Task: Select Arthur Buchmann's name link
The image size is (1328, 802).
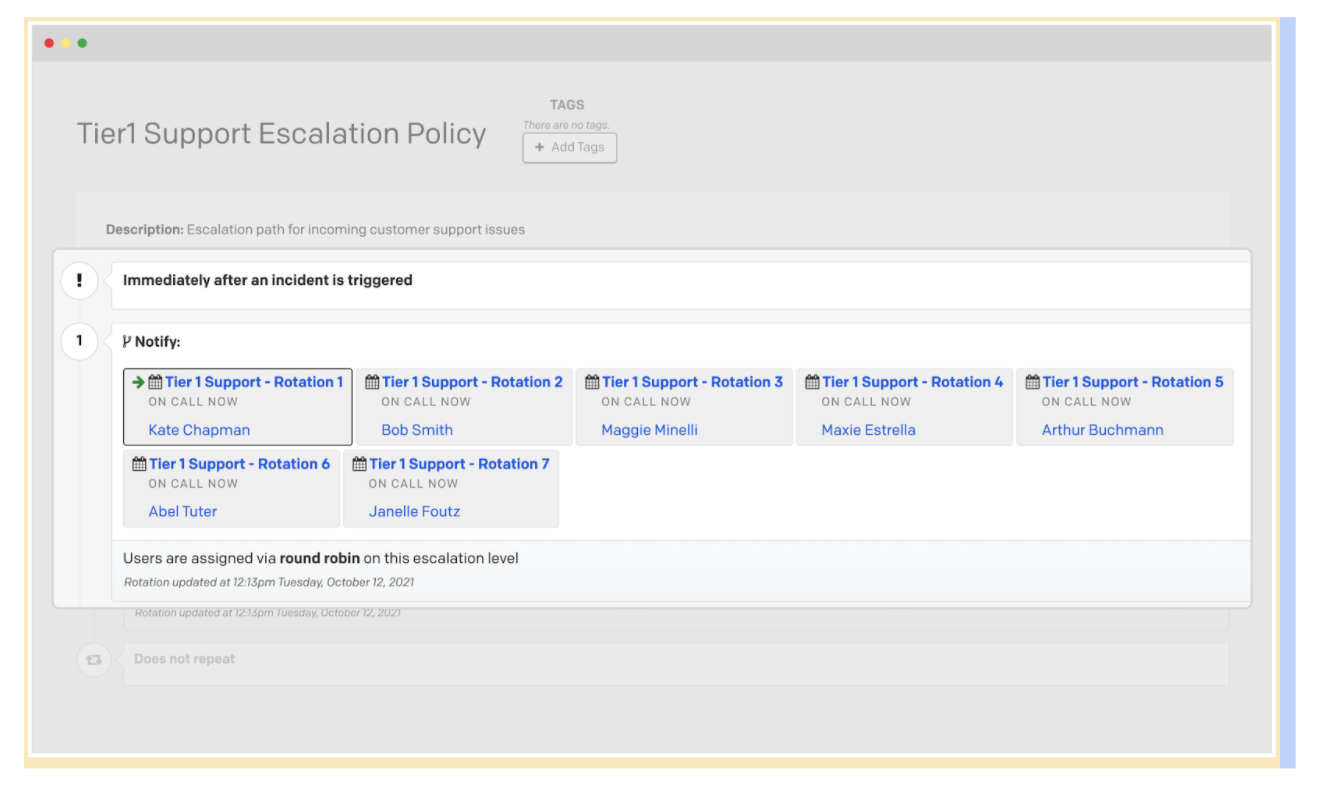Action: (x=1102, y=430)
